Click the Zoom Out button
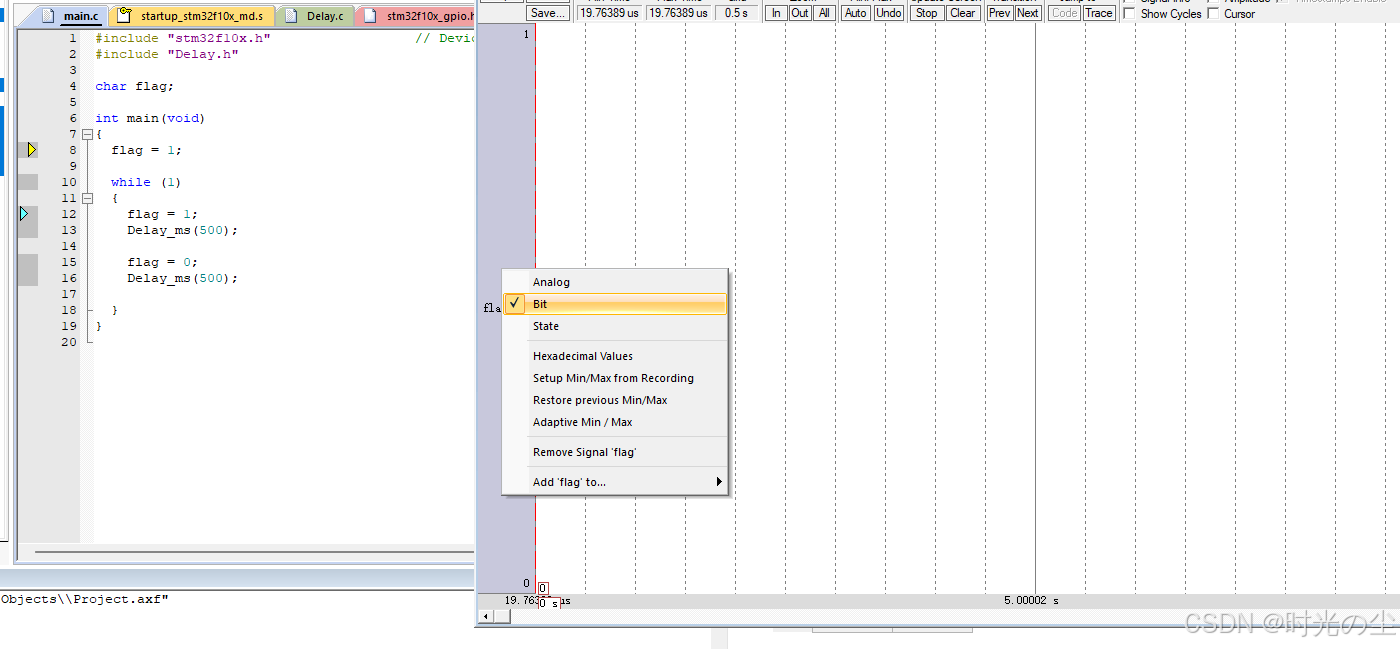The height and width of the screenshot is (649, 1400). tap(800, 13)
